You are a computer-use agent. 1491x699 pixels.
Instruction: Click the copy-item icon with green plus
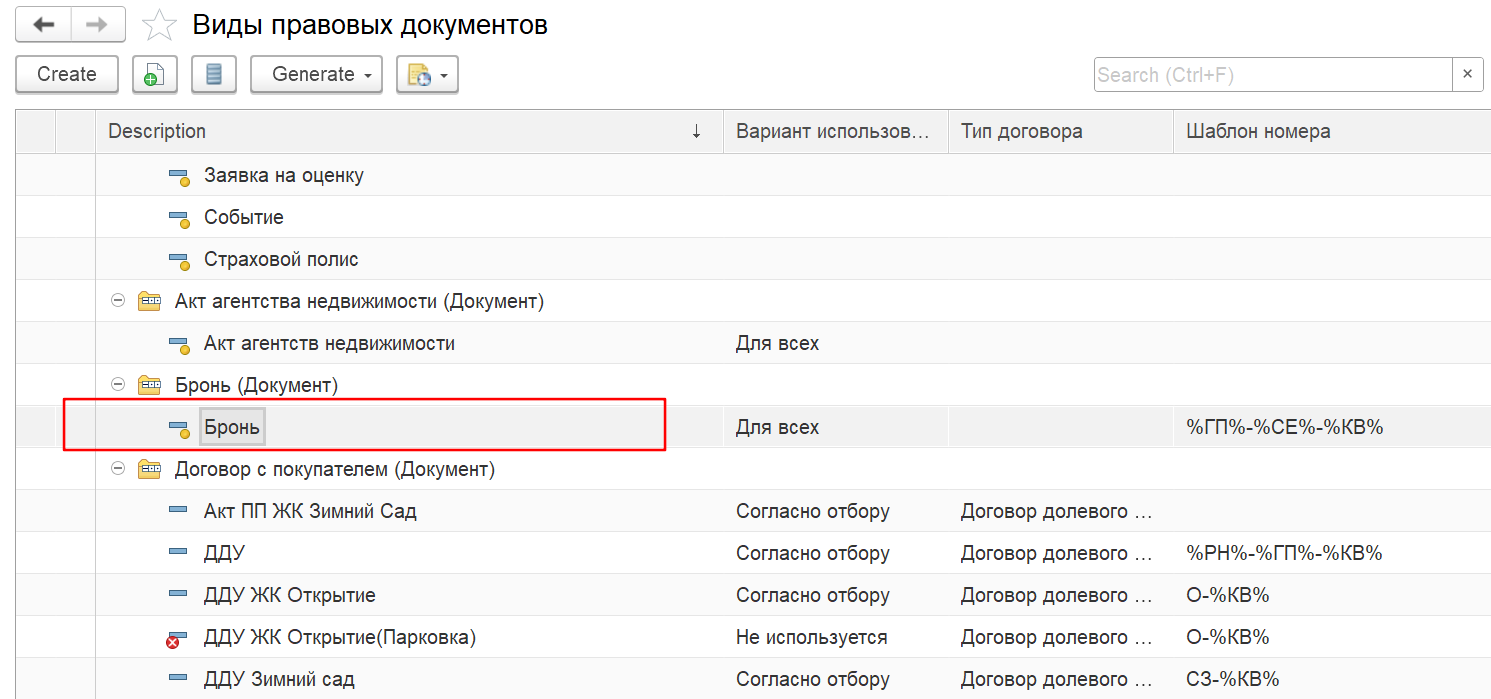tap(154, 75)
